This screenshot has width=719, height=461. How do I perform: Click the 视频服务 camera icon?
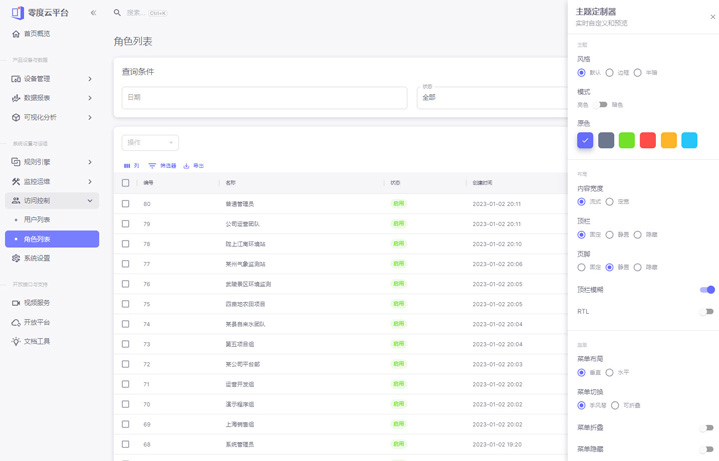coord(16,303)
